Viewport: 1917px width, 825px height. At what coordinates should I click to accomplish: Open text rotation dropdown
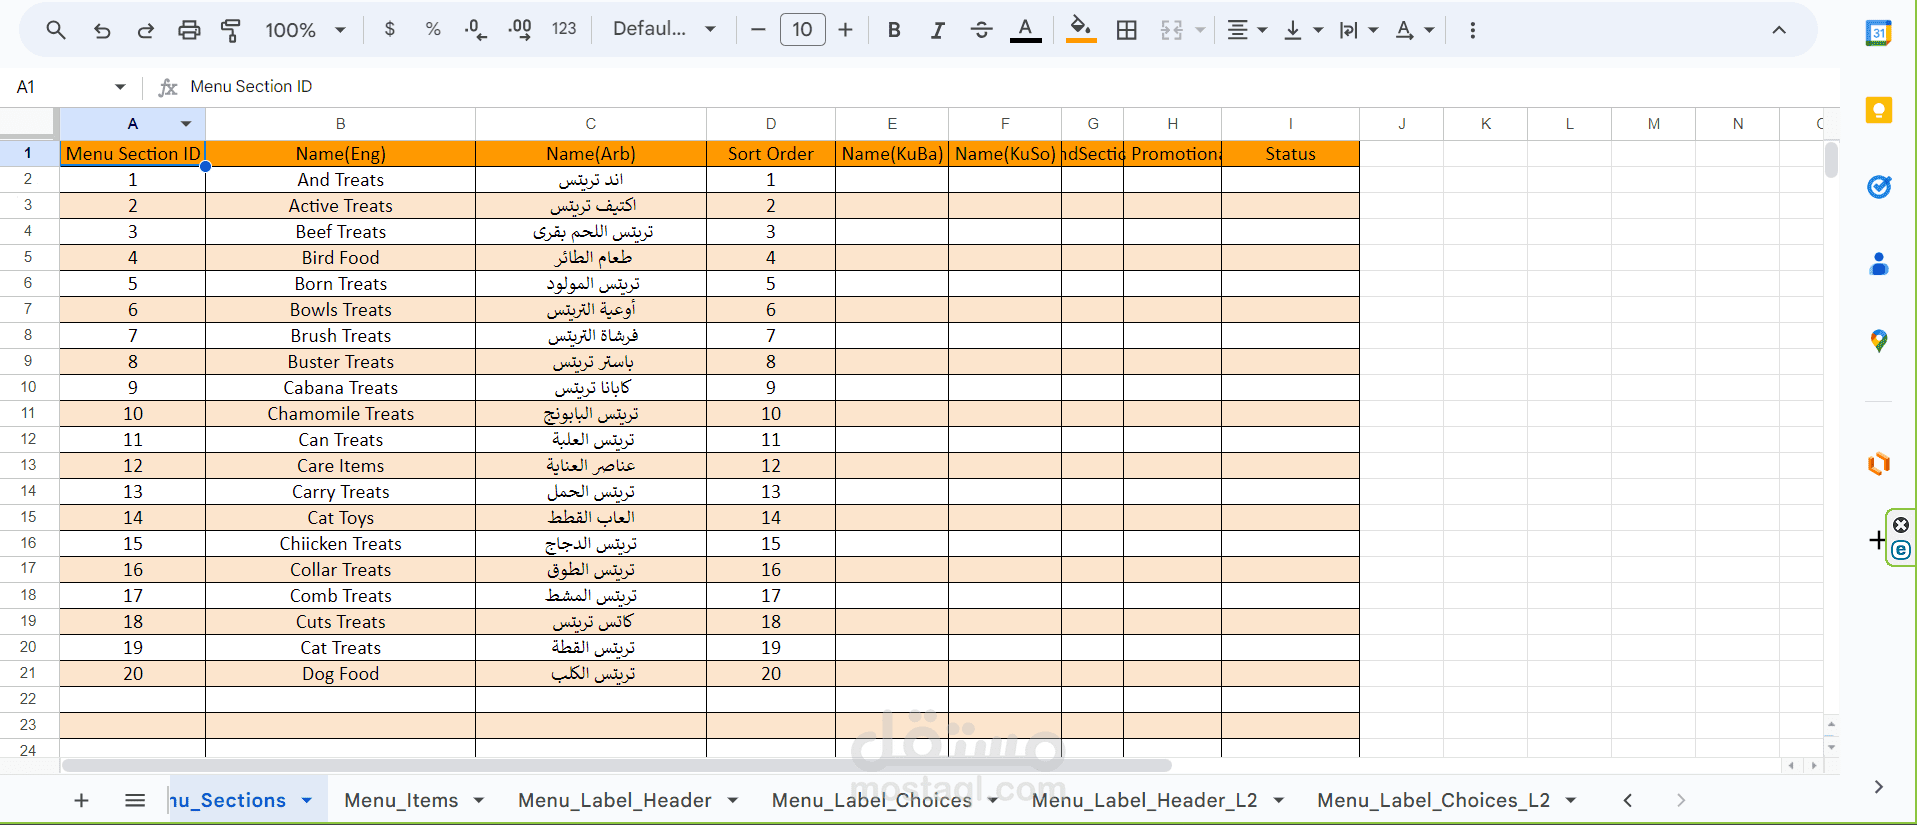tap(1414, 30)
